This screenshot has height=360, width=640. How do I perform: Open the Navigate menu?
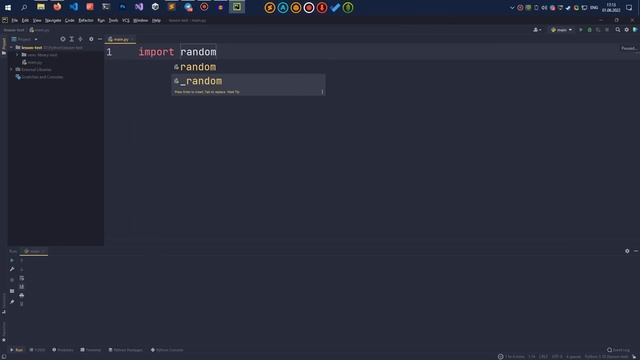53,20
